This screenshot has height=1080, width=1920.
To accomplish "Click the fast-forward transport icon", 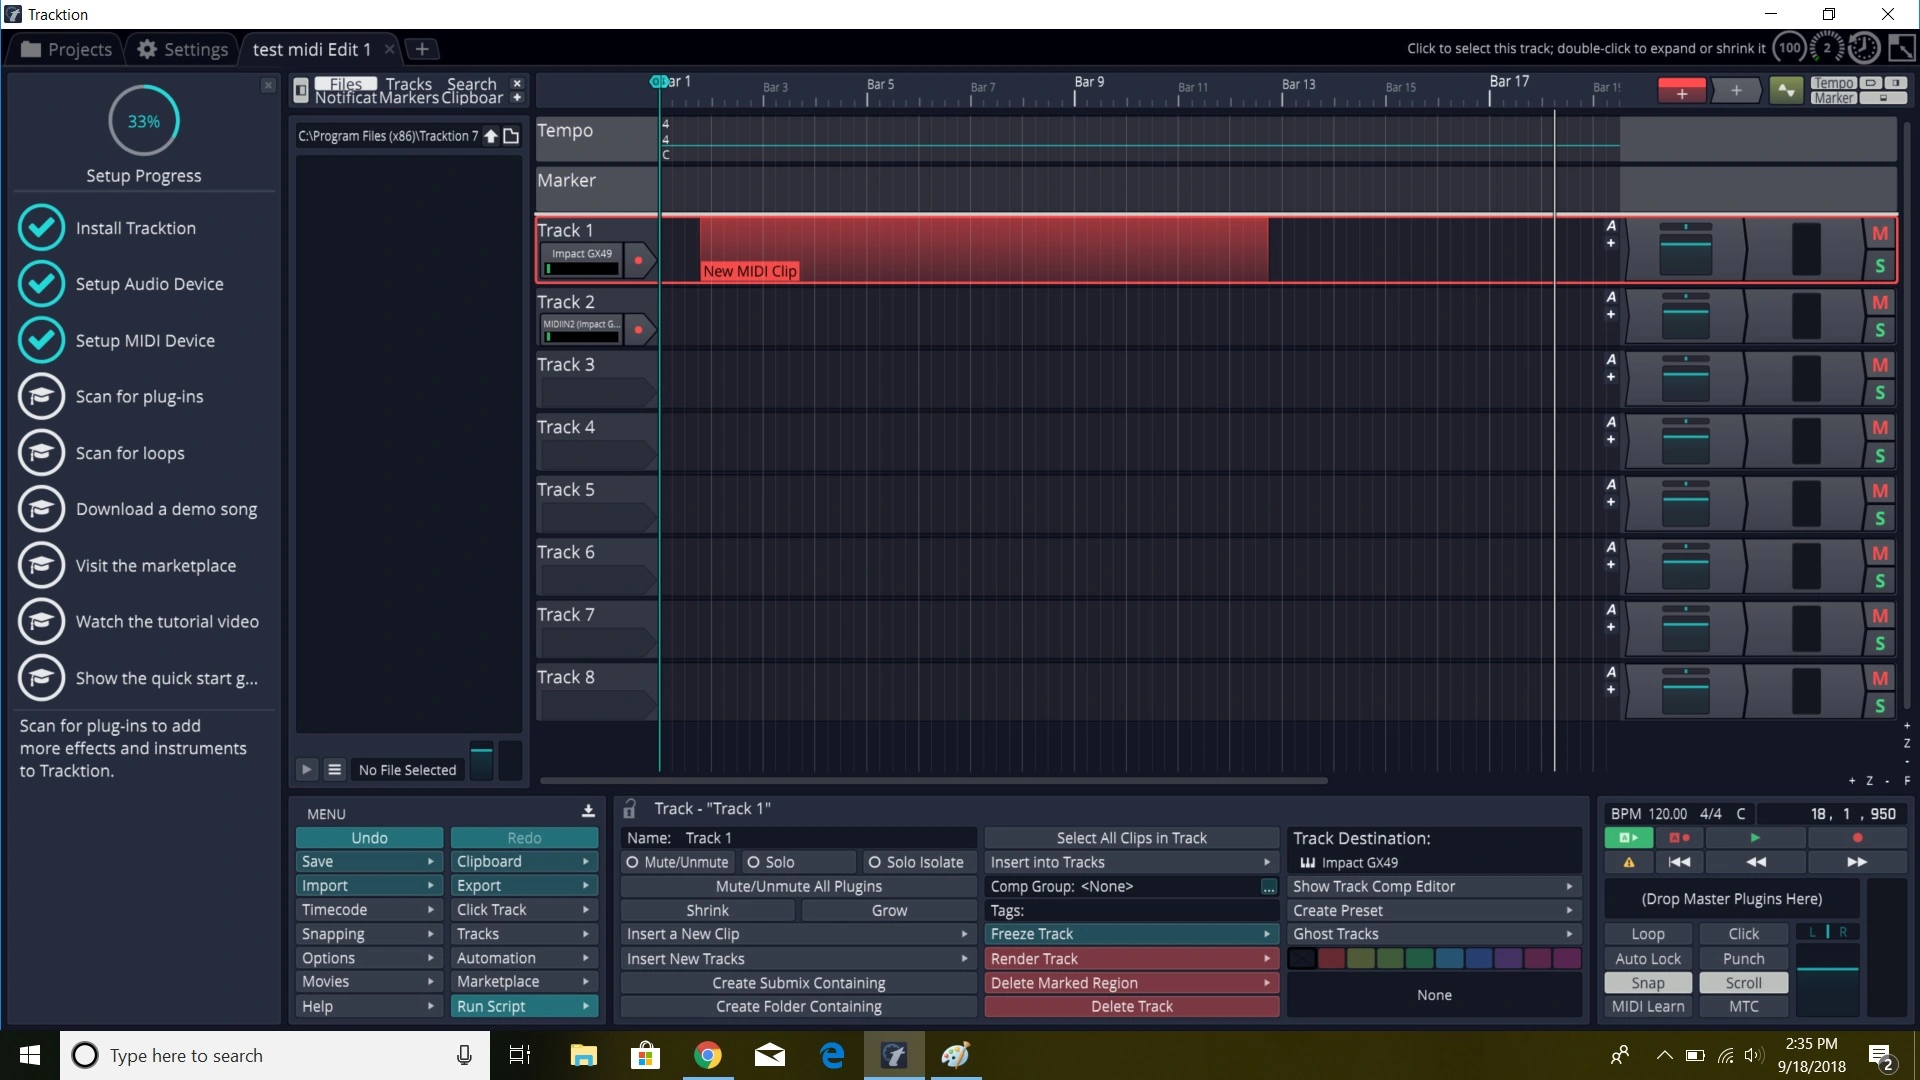I will (1857, 862).
